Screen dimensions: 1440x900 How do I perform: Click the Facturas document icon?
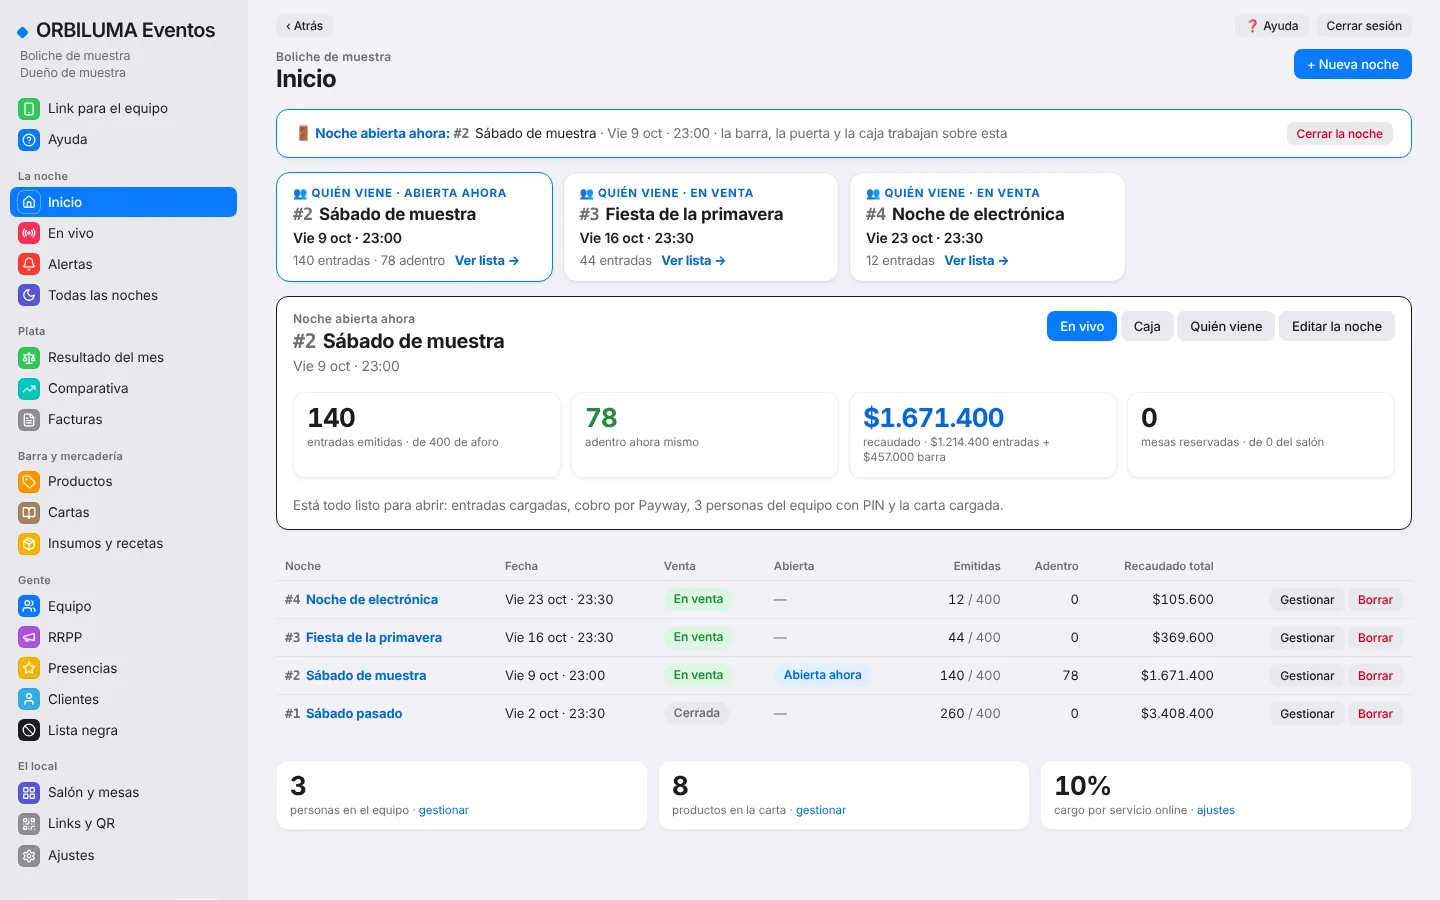click(29, 419)
